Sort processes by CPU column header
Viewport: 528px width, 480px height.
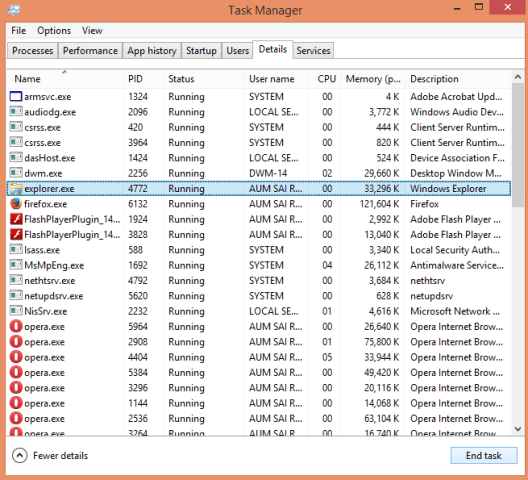pyautogui.click(x=325, y=79)
